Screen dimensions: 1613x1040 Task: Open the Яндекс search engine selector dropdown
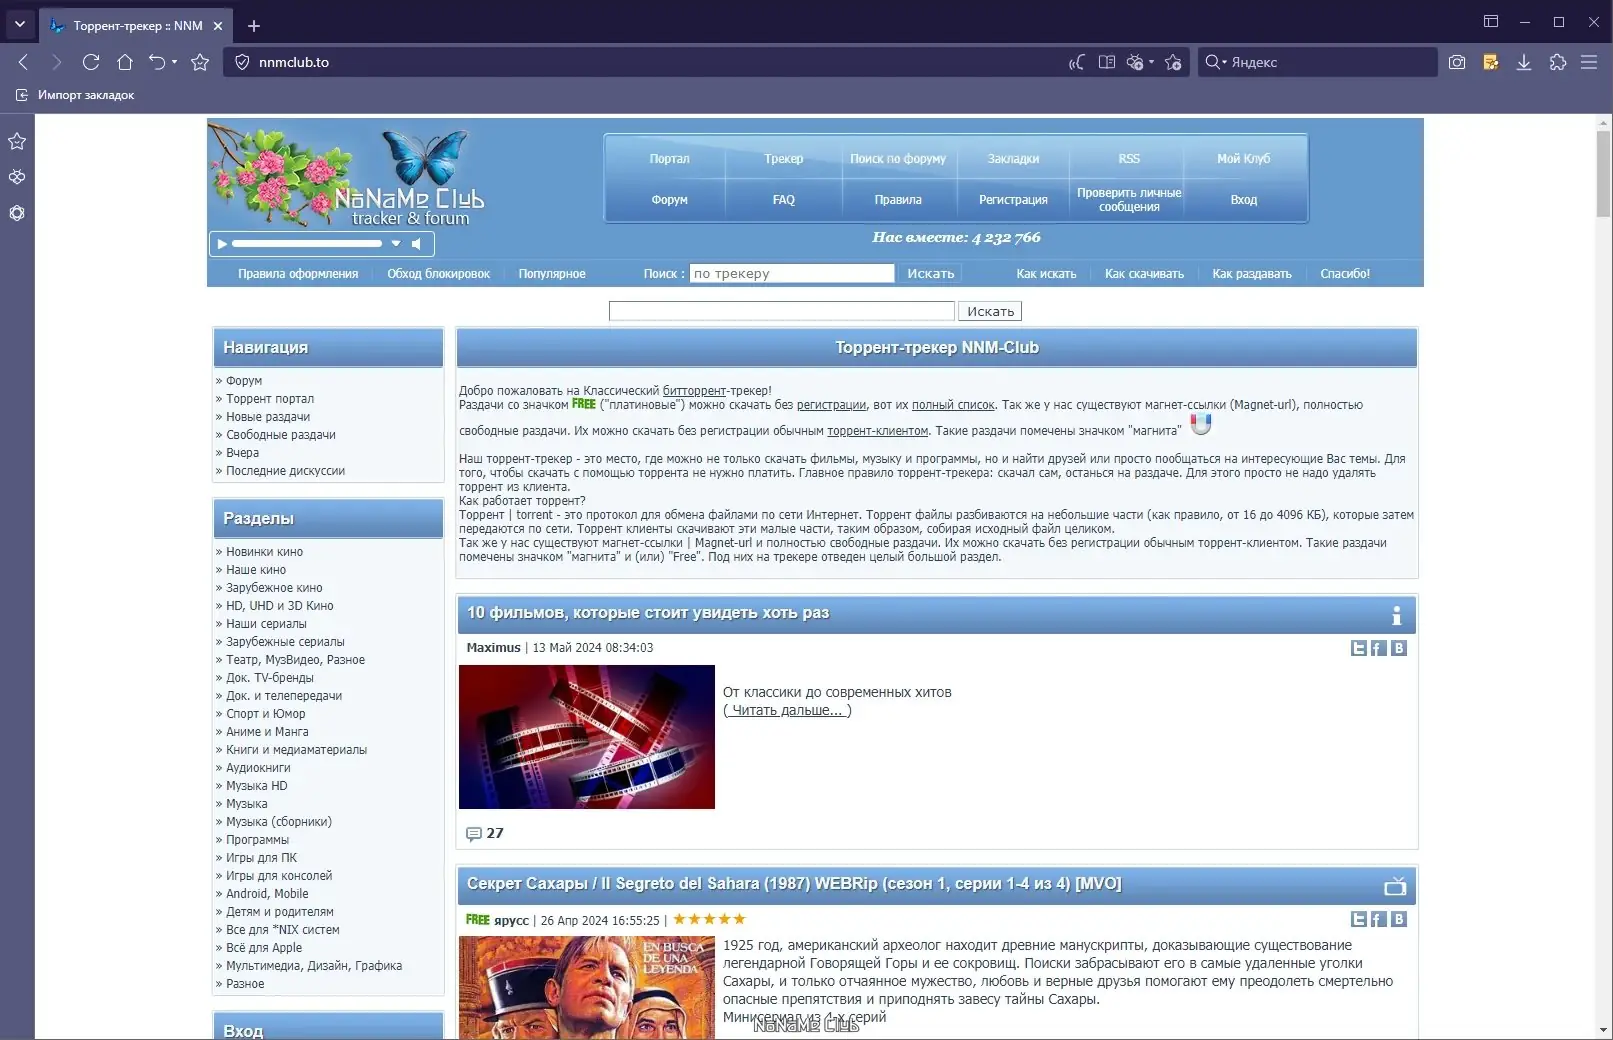tap(1214, 62)
